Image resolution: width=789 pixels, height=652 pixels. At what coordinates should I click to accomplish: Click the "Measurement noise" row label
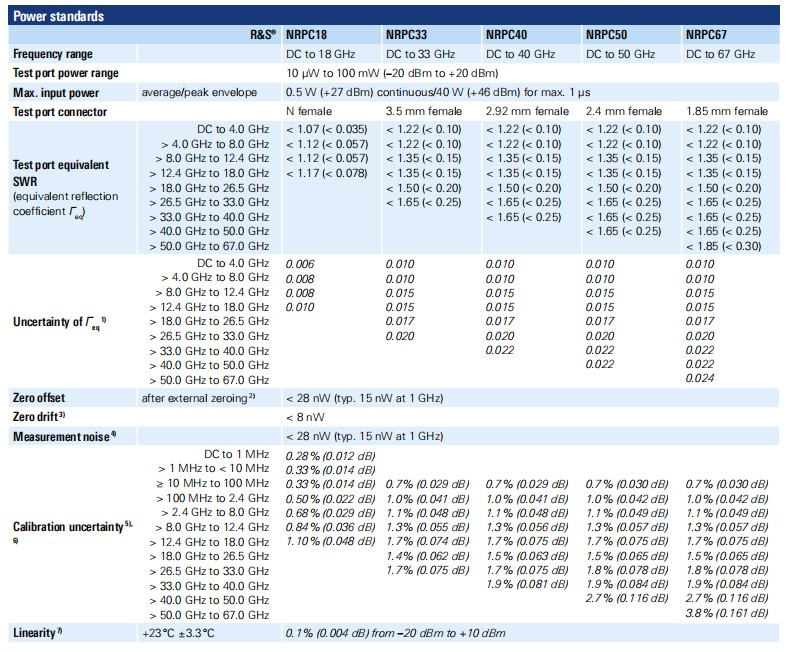64,436
